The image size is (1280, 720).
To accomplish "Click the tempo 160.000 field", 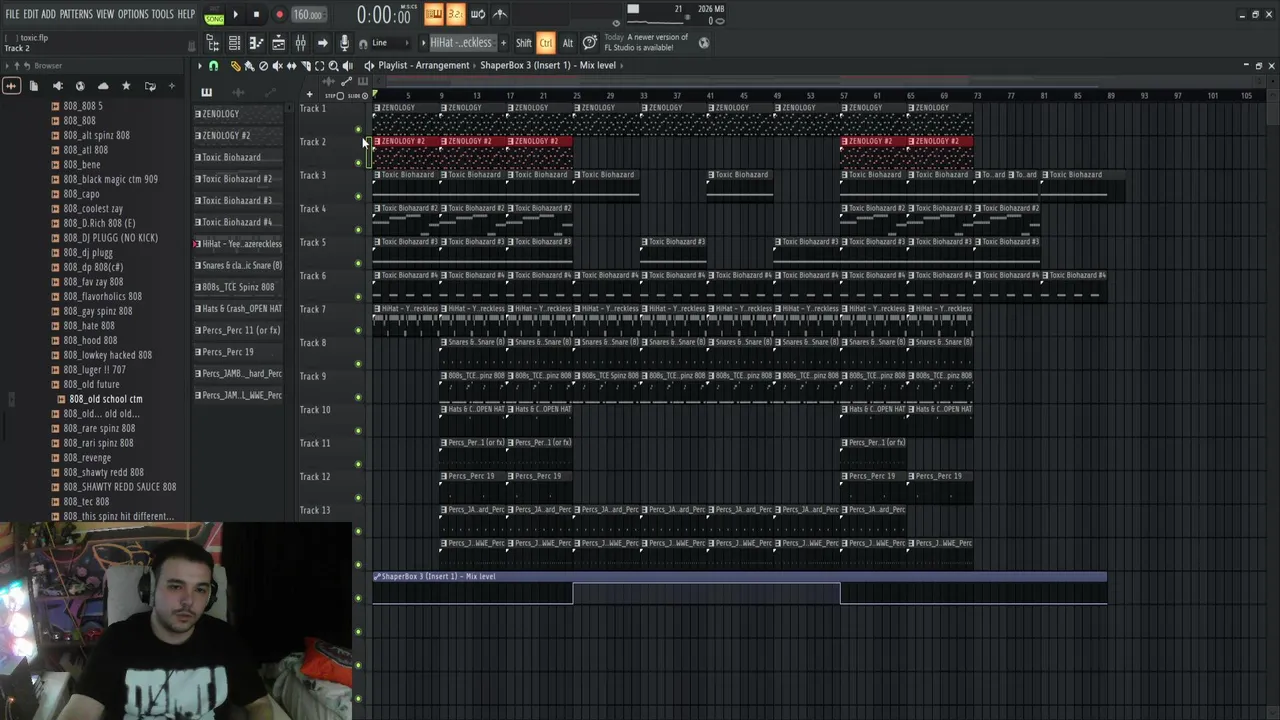I will [x=308, y=15].
